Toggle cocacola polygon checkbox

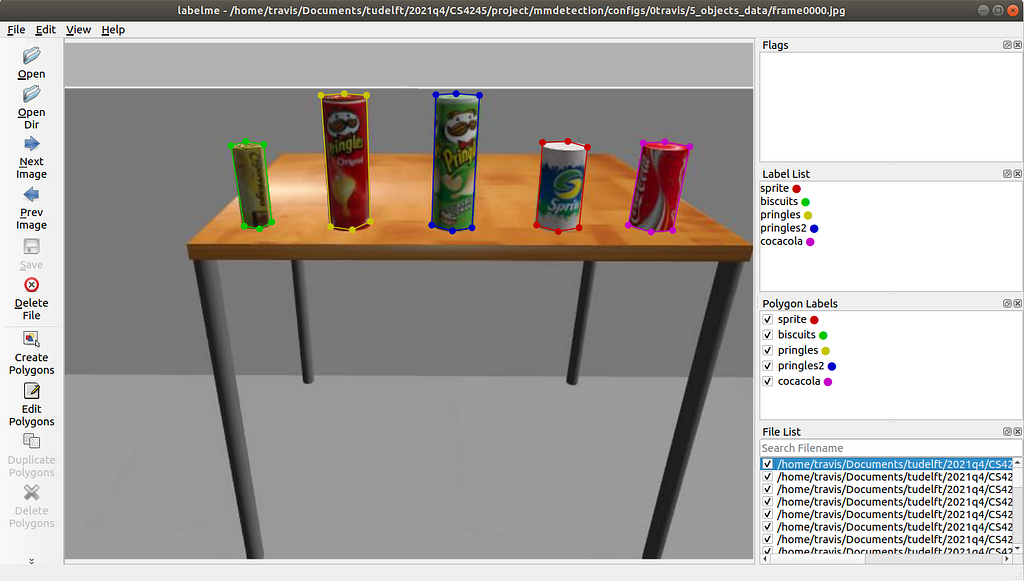coord(768,381)
